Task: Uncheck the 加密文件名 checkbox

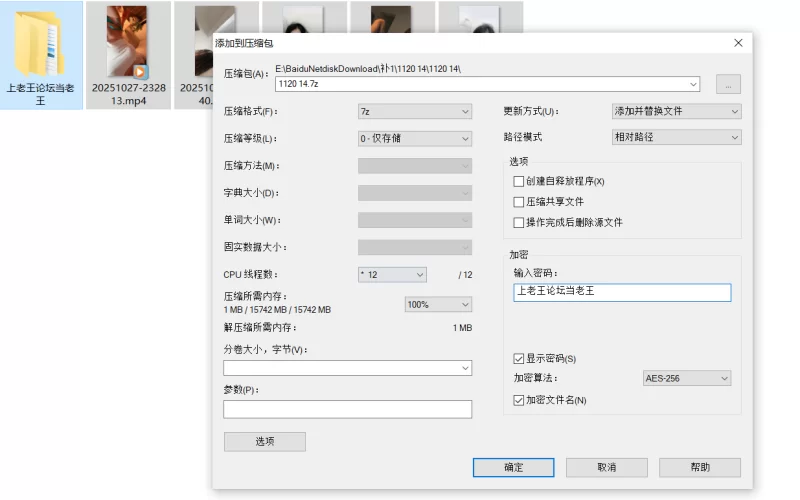Action: pos(519,400)
